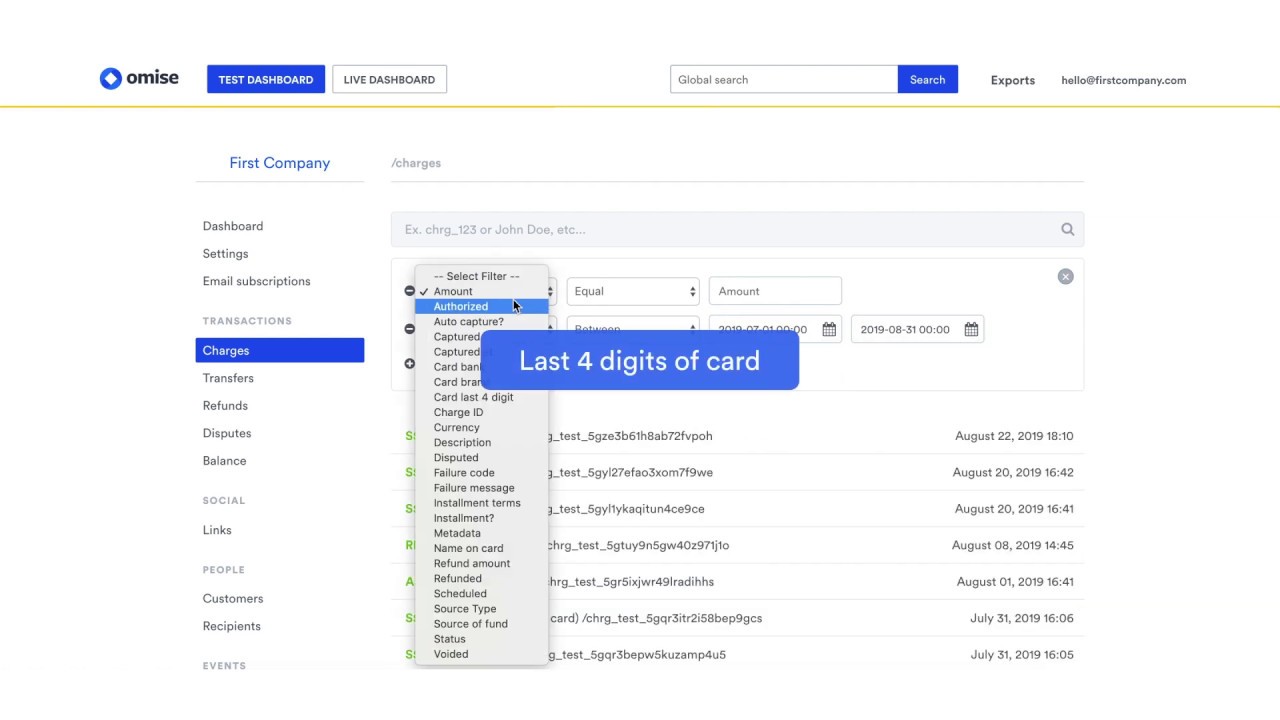The width and height of the screenshot is (1280, 720).
Task: Pick Scheduled filter option
Action: coord(482,593)
